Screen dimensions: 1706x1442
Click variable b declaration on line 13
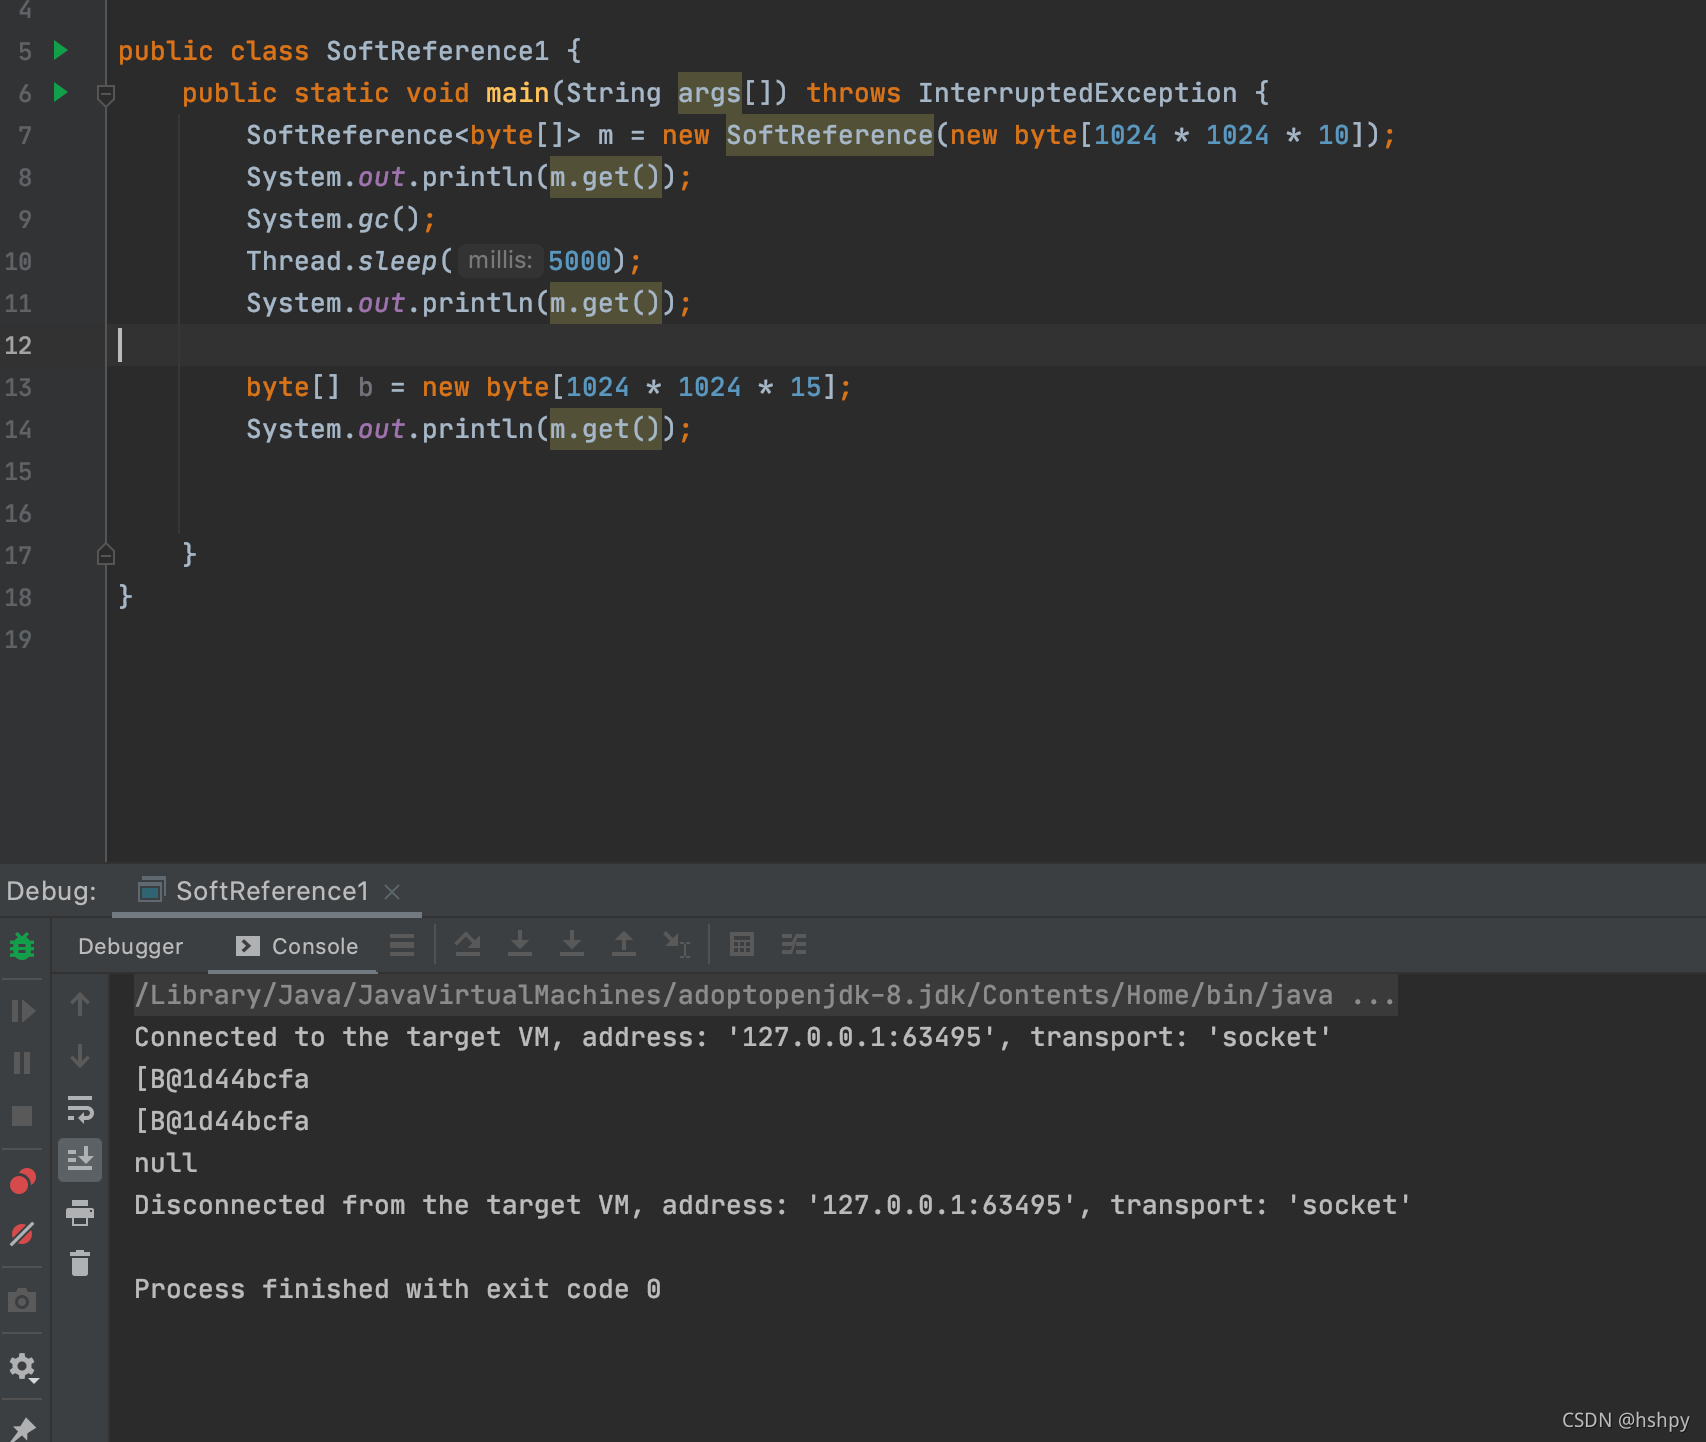pyautogui.click(x=366, y=387)
